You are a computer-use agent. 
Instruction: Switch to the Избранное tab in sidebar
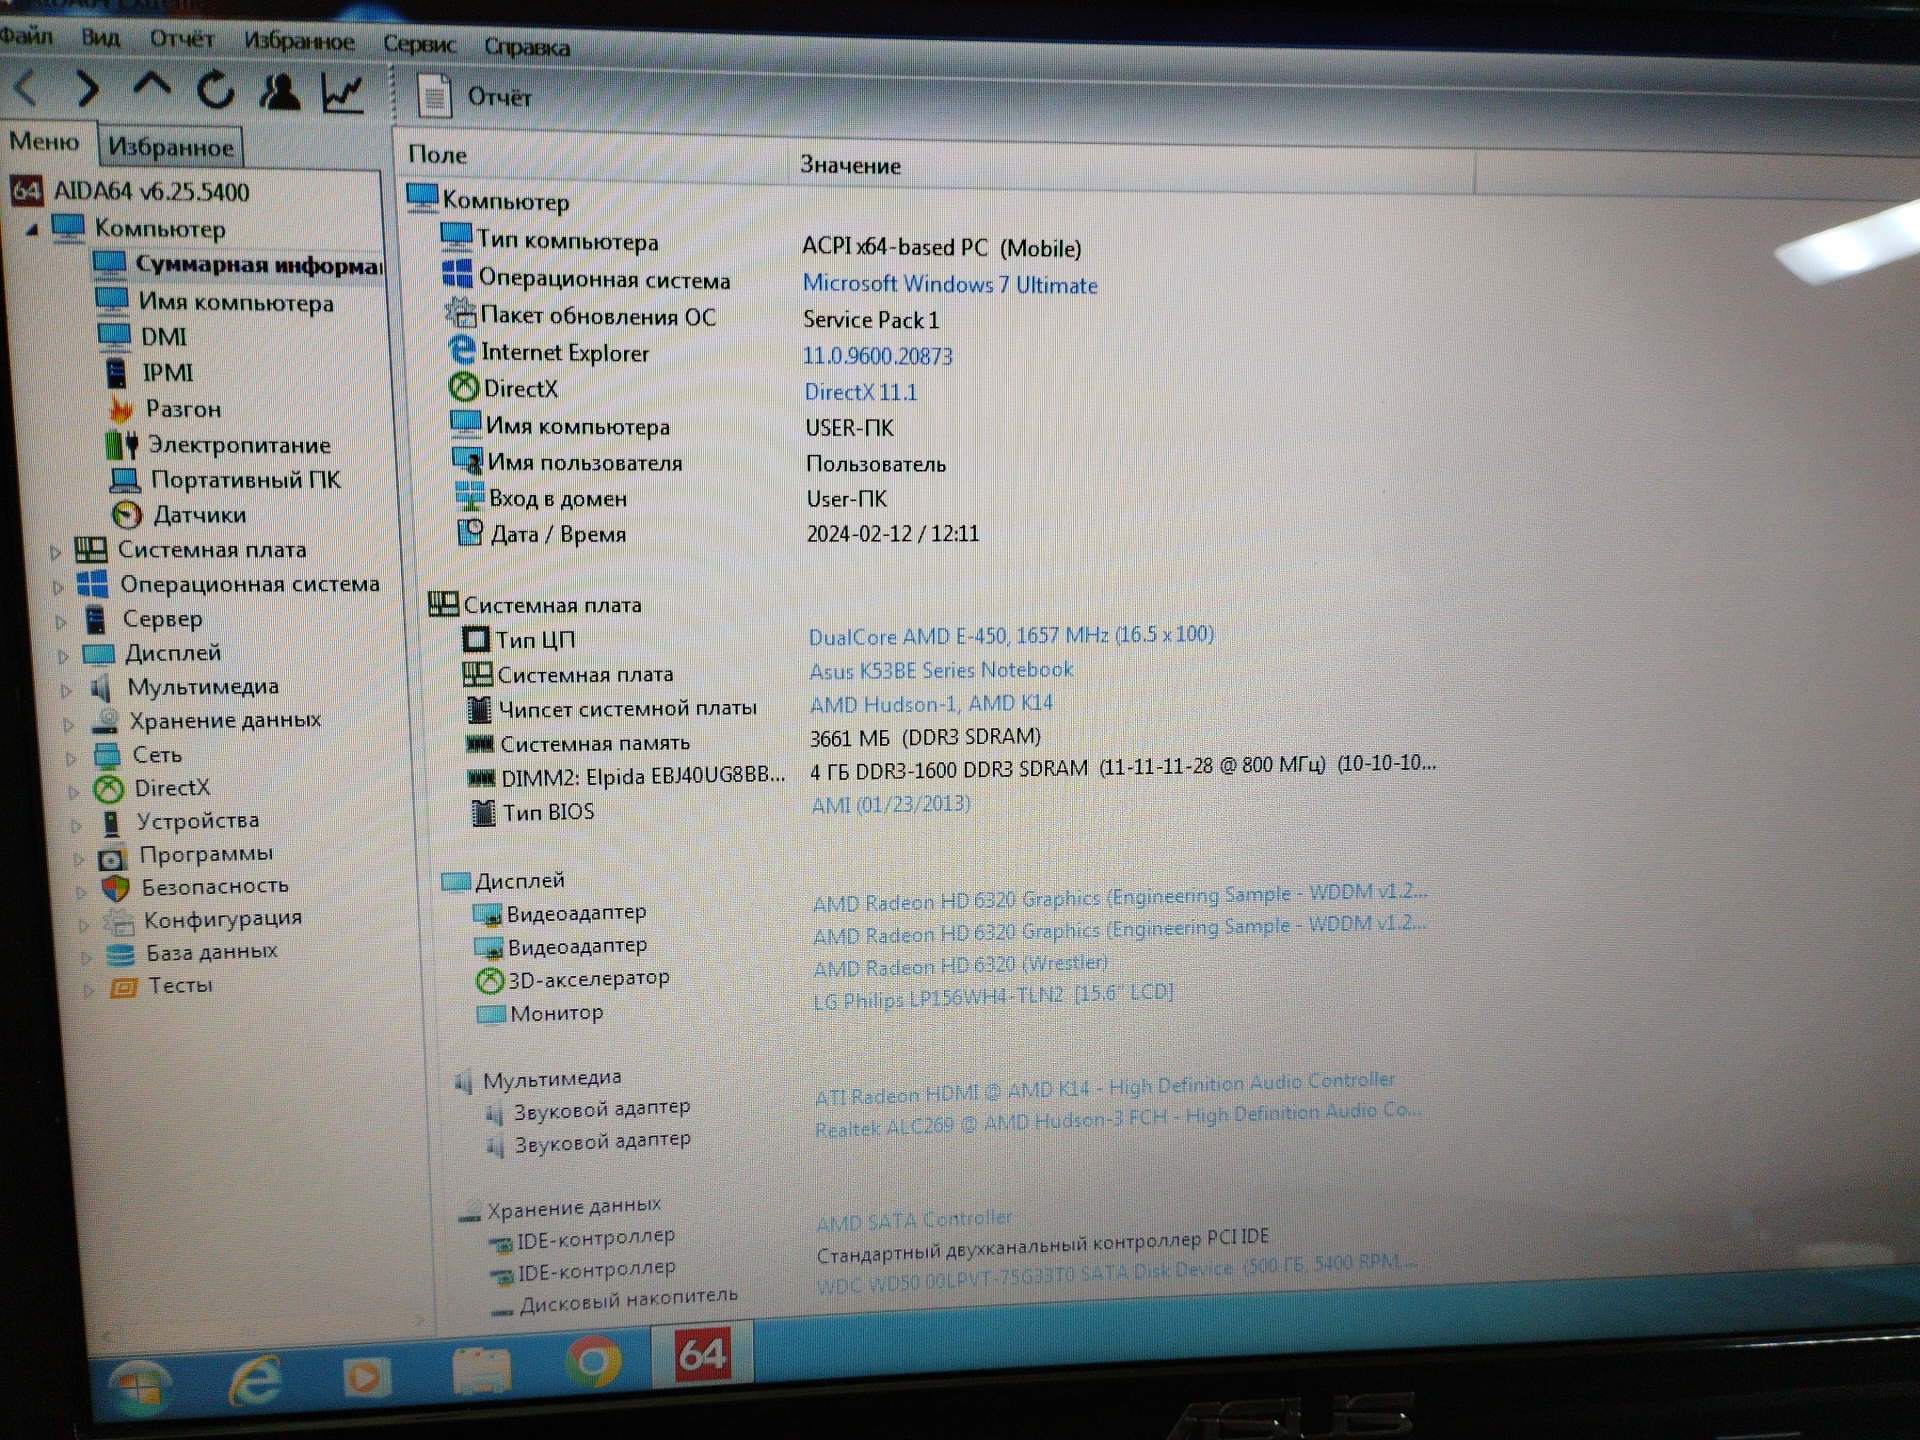[x=171, y=147]
